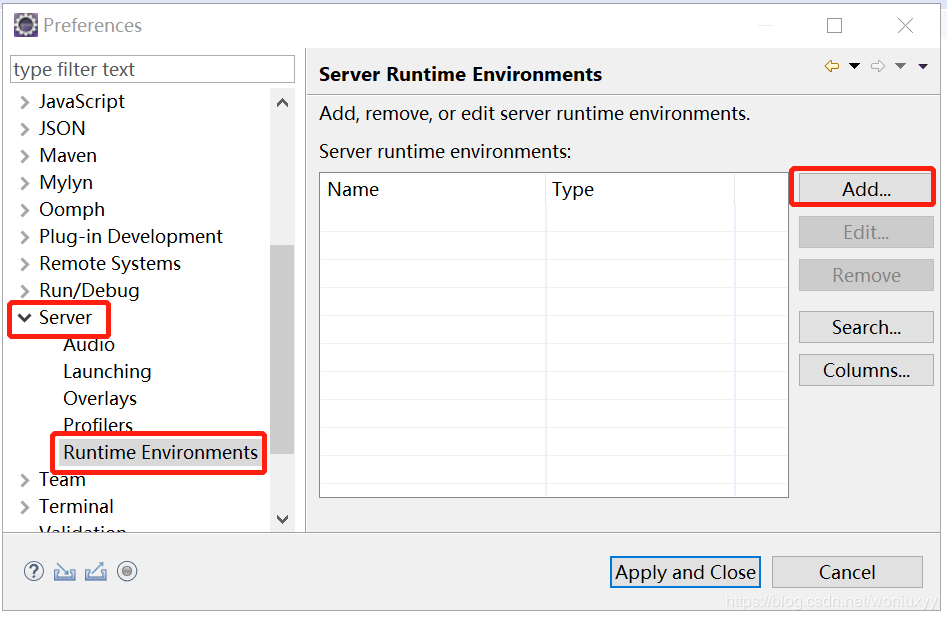Select the Maven label in tree

[x=68, y=156]
